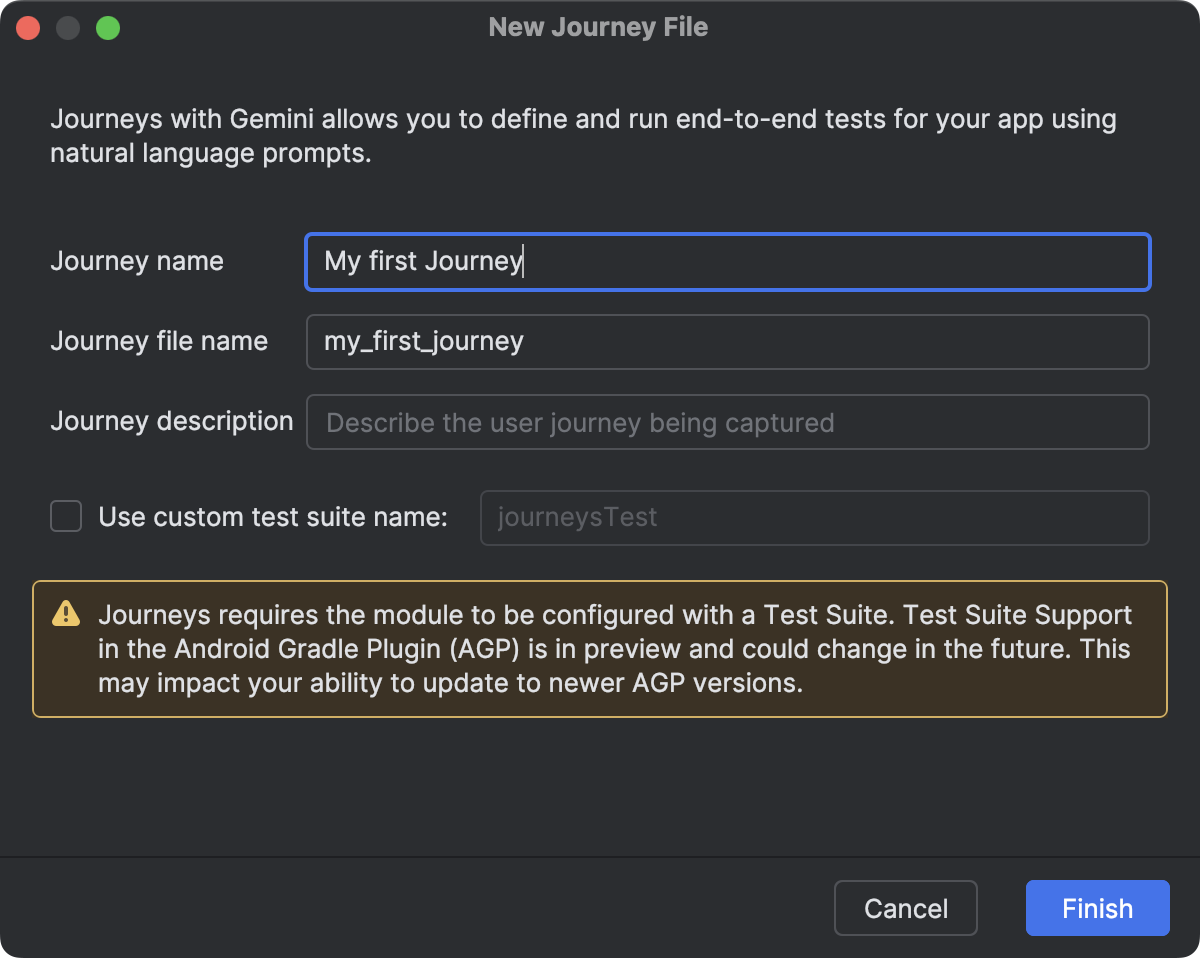The image size is (1200, 958).
Task: Select the journeysTest test suite name field
Action: coord(815,517)
